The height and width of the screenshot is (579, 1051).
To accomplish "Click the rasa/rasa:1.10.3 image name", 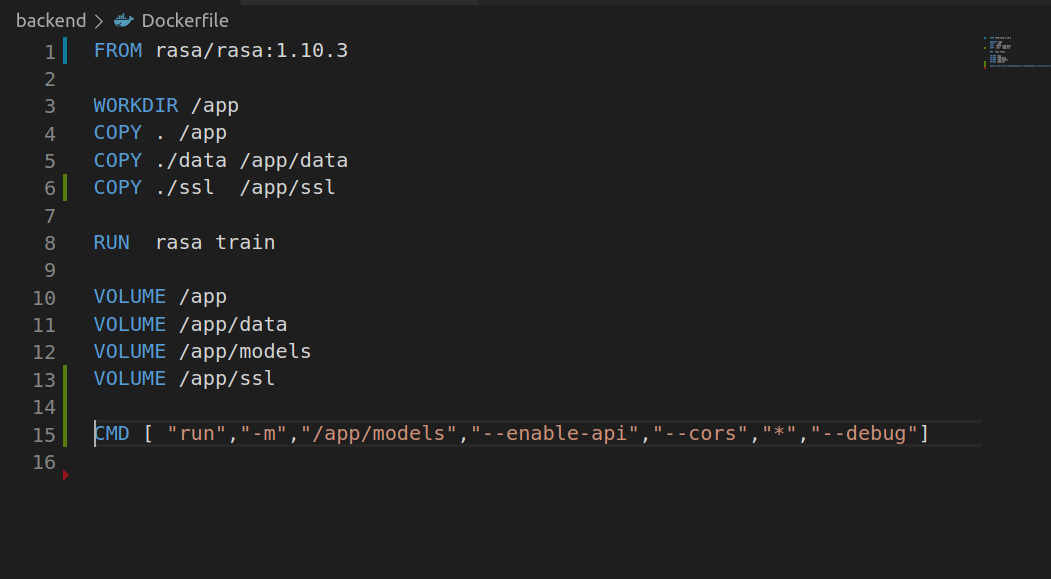I will click(252, 50).
